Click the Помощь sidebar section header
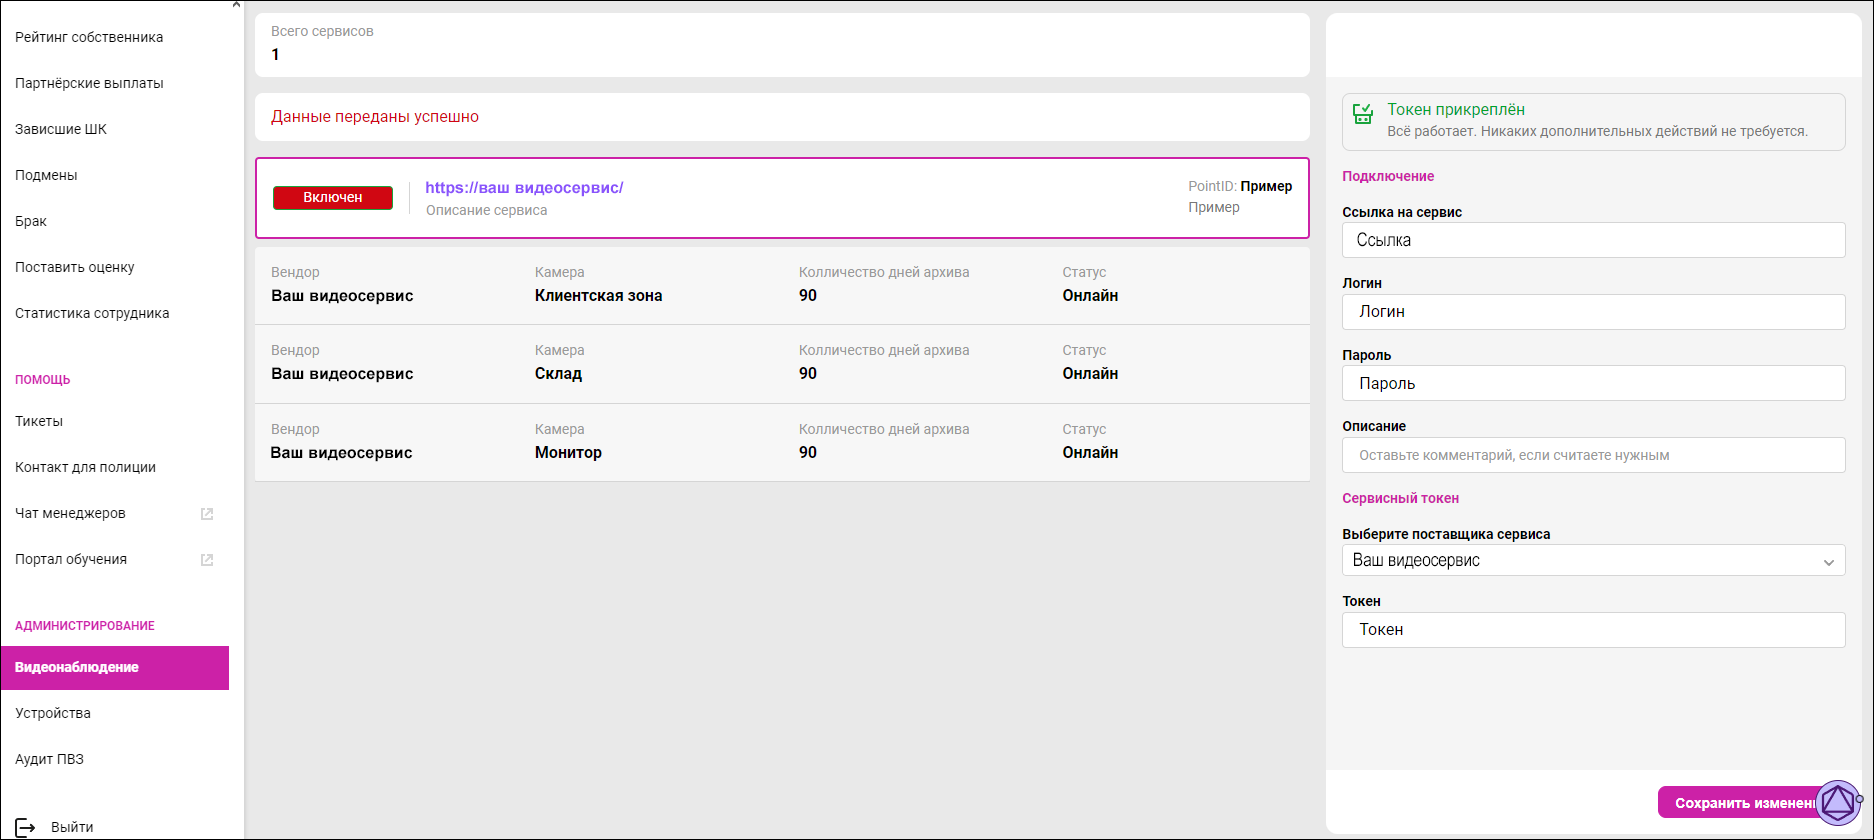Image resolution: width=1874 pixels, height=840 pixels. [43, 379]
